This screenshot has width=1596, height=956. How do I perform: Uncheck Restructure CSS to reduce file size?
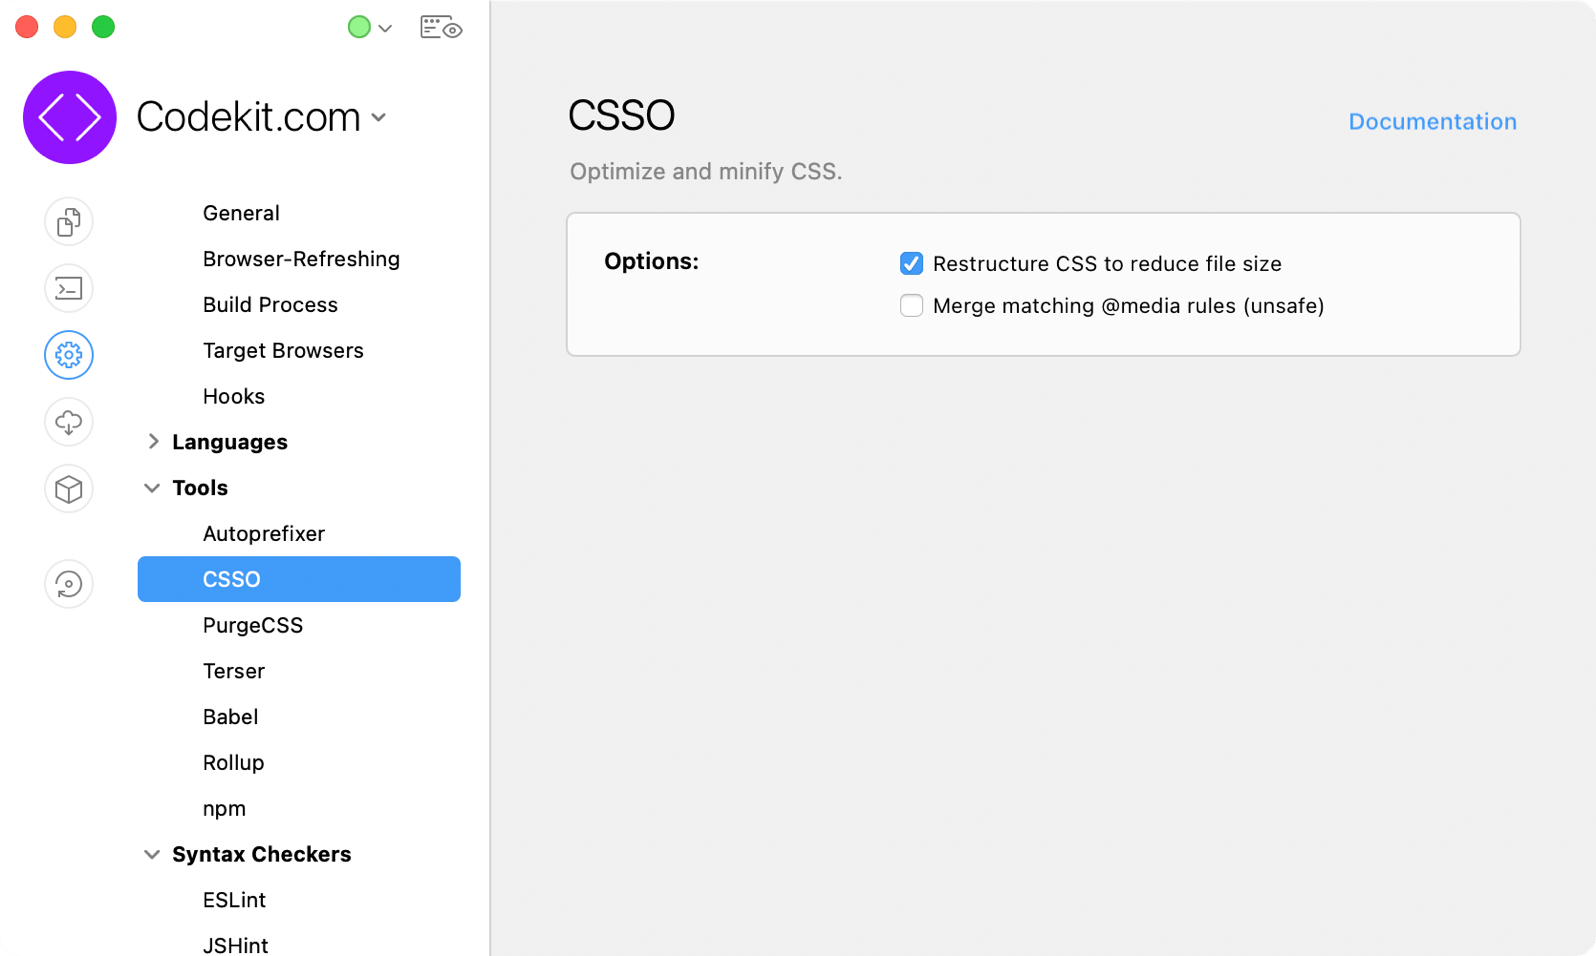tap(911, 263)
